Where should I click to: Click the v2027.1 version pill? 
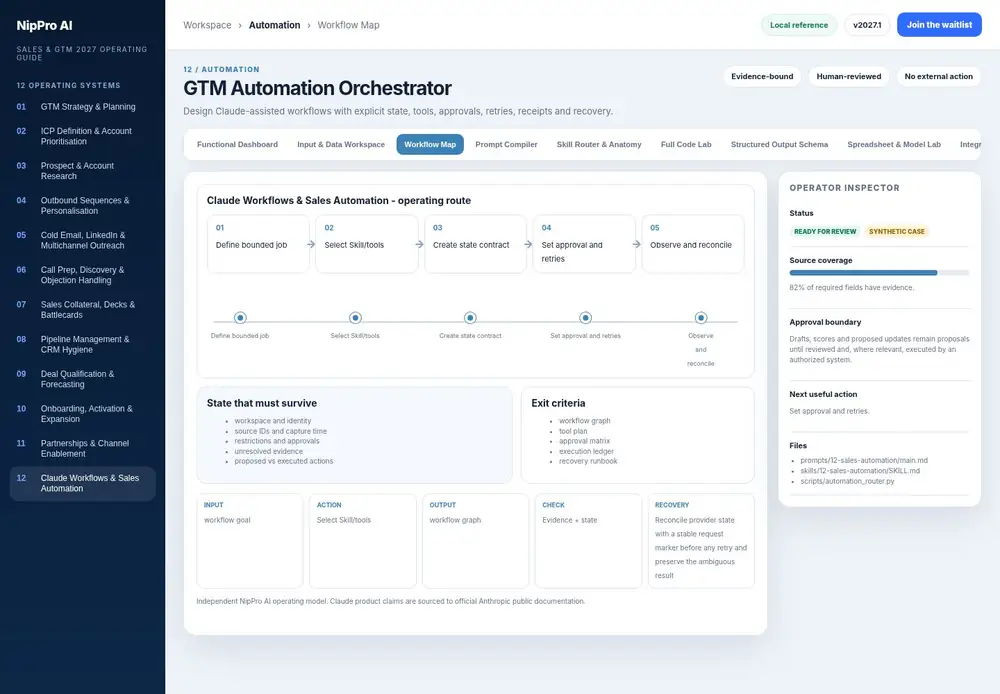[867, 25]
